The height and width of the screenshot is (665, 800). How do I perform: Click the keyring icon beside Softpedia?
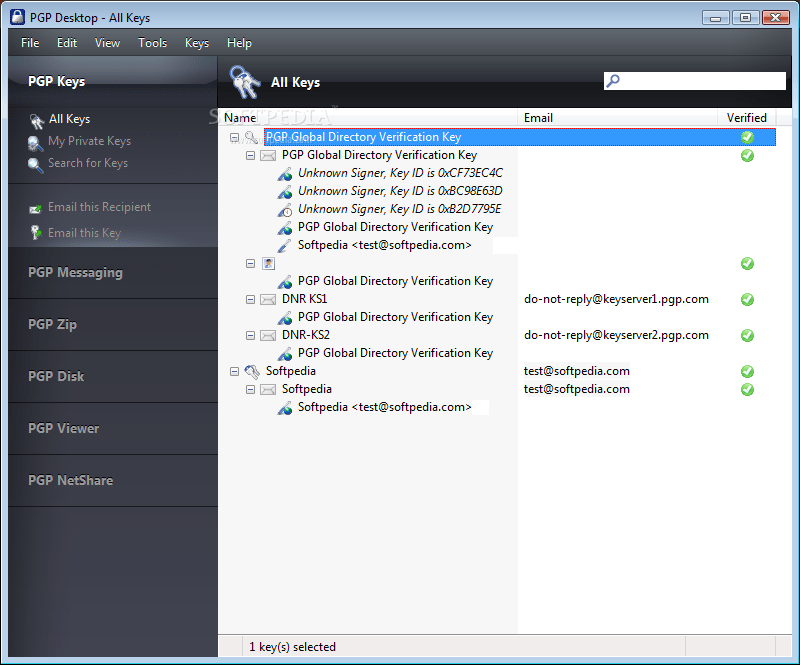pyautogui.click(x=251, y=371)
